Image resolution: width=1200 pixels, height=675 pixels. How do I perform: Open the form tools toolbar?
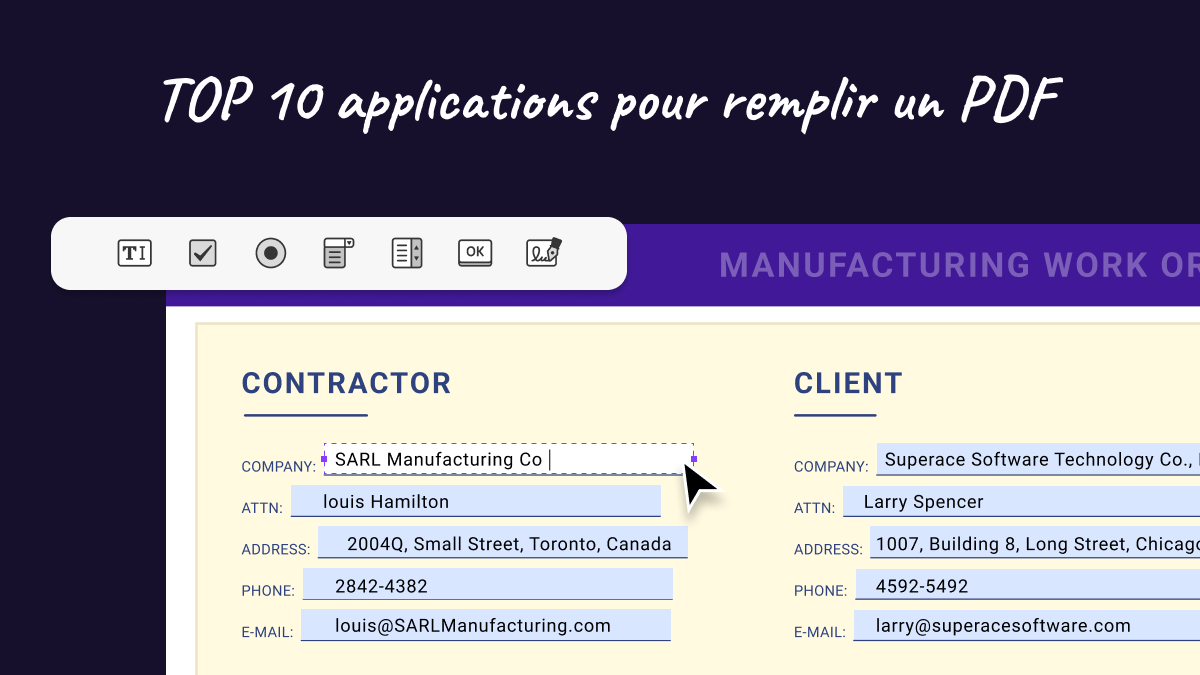[340, 253]
